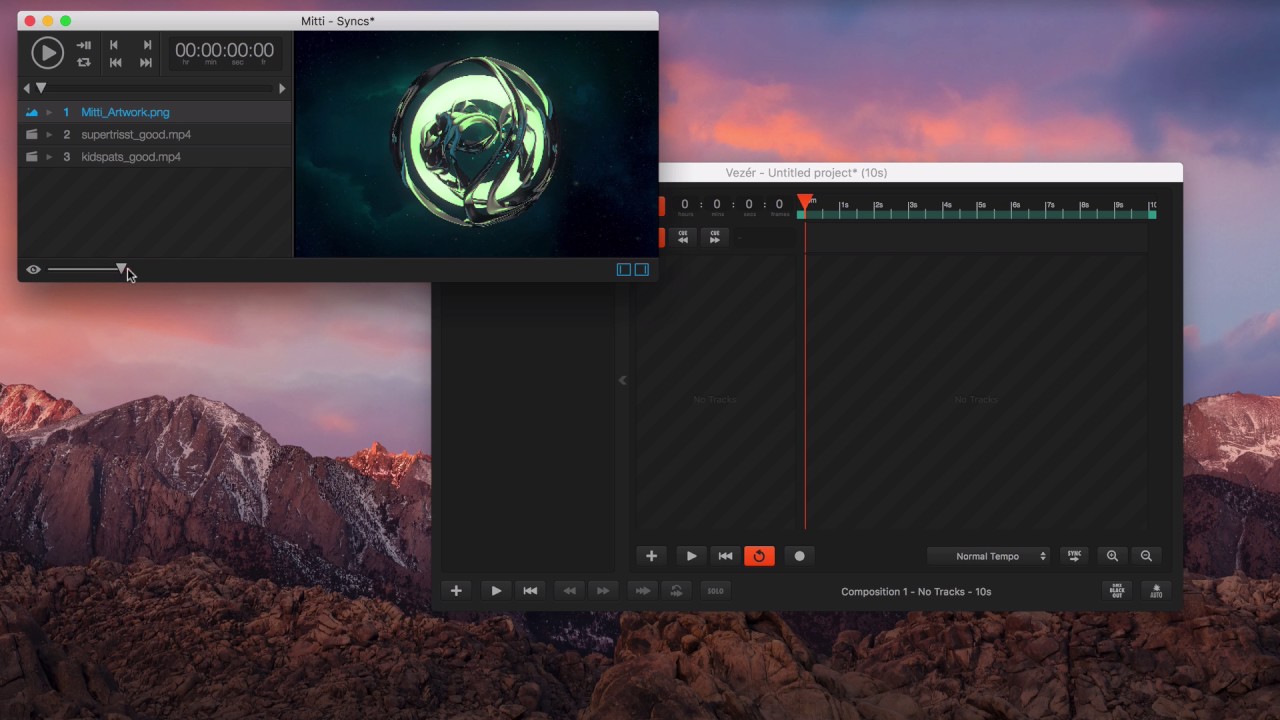This screenshot has height=720, width=1280.
Task: Click the triple-arrow button in Vezér bottom bar
Action: point(643,591)
